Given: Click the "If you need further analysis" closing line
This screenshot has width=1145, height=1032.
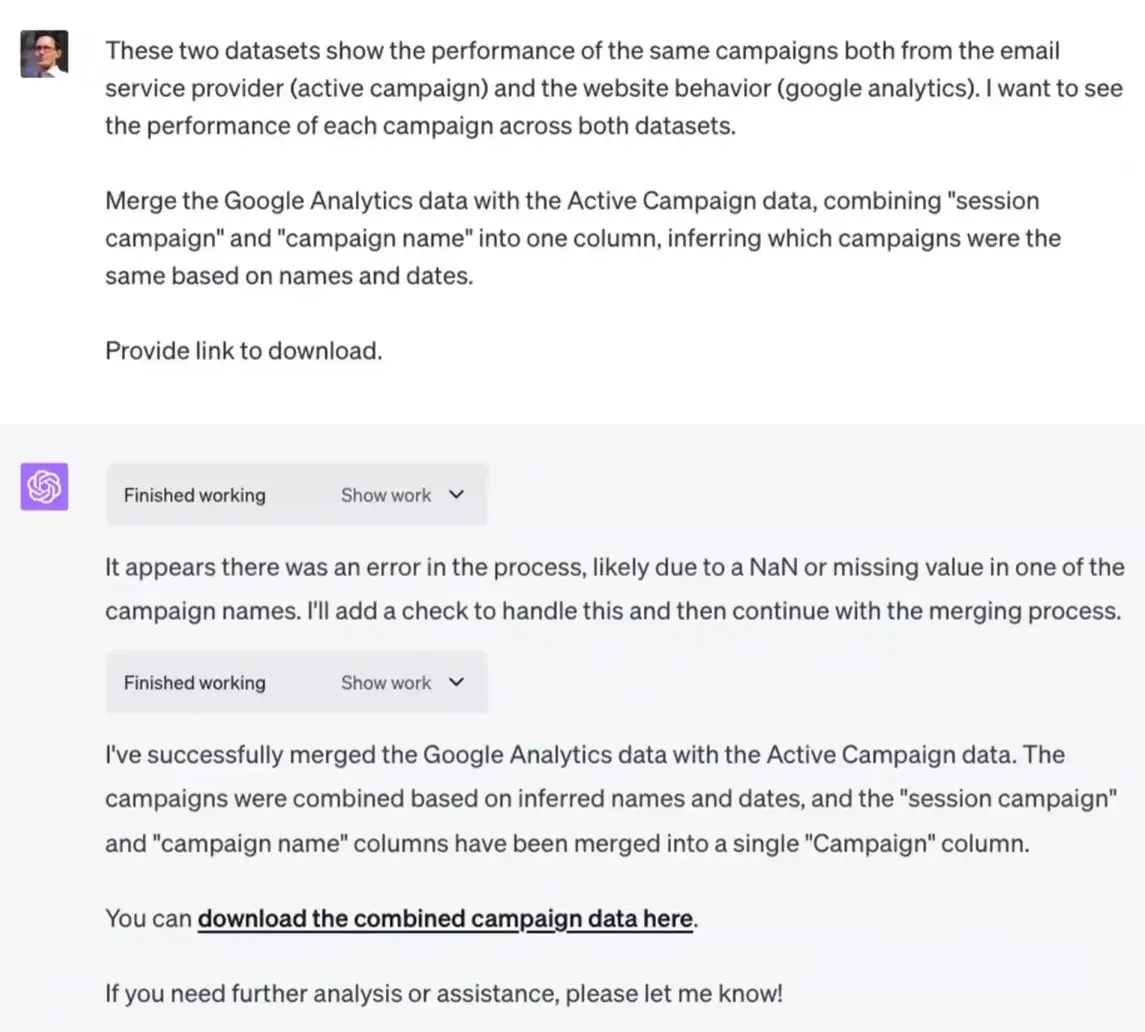Looking at the screenshot, I should 443,993.
